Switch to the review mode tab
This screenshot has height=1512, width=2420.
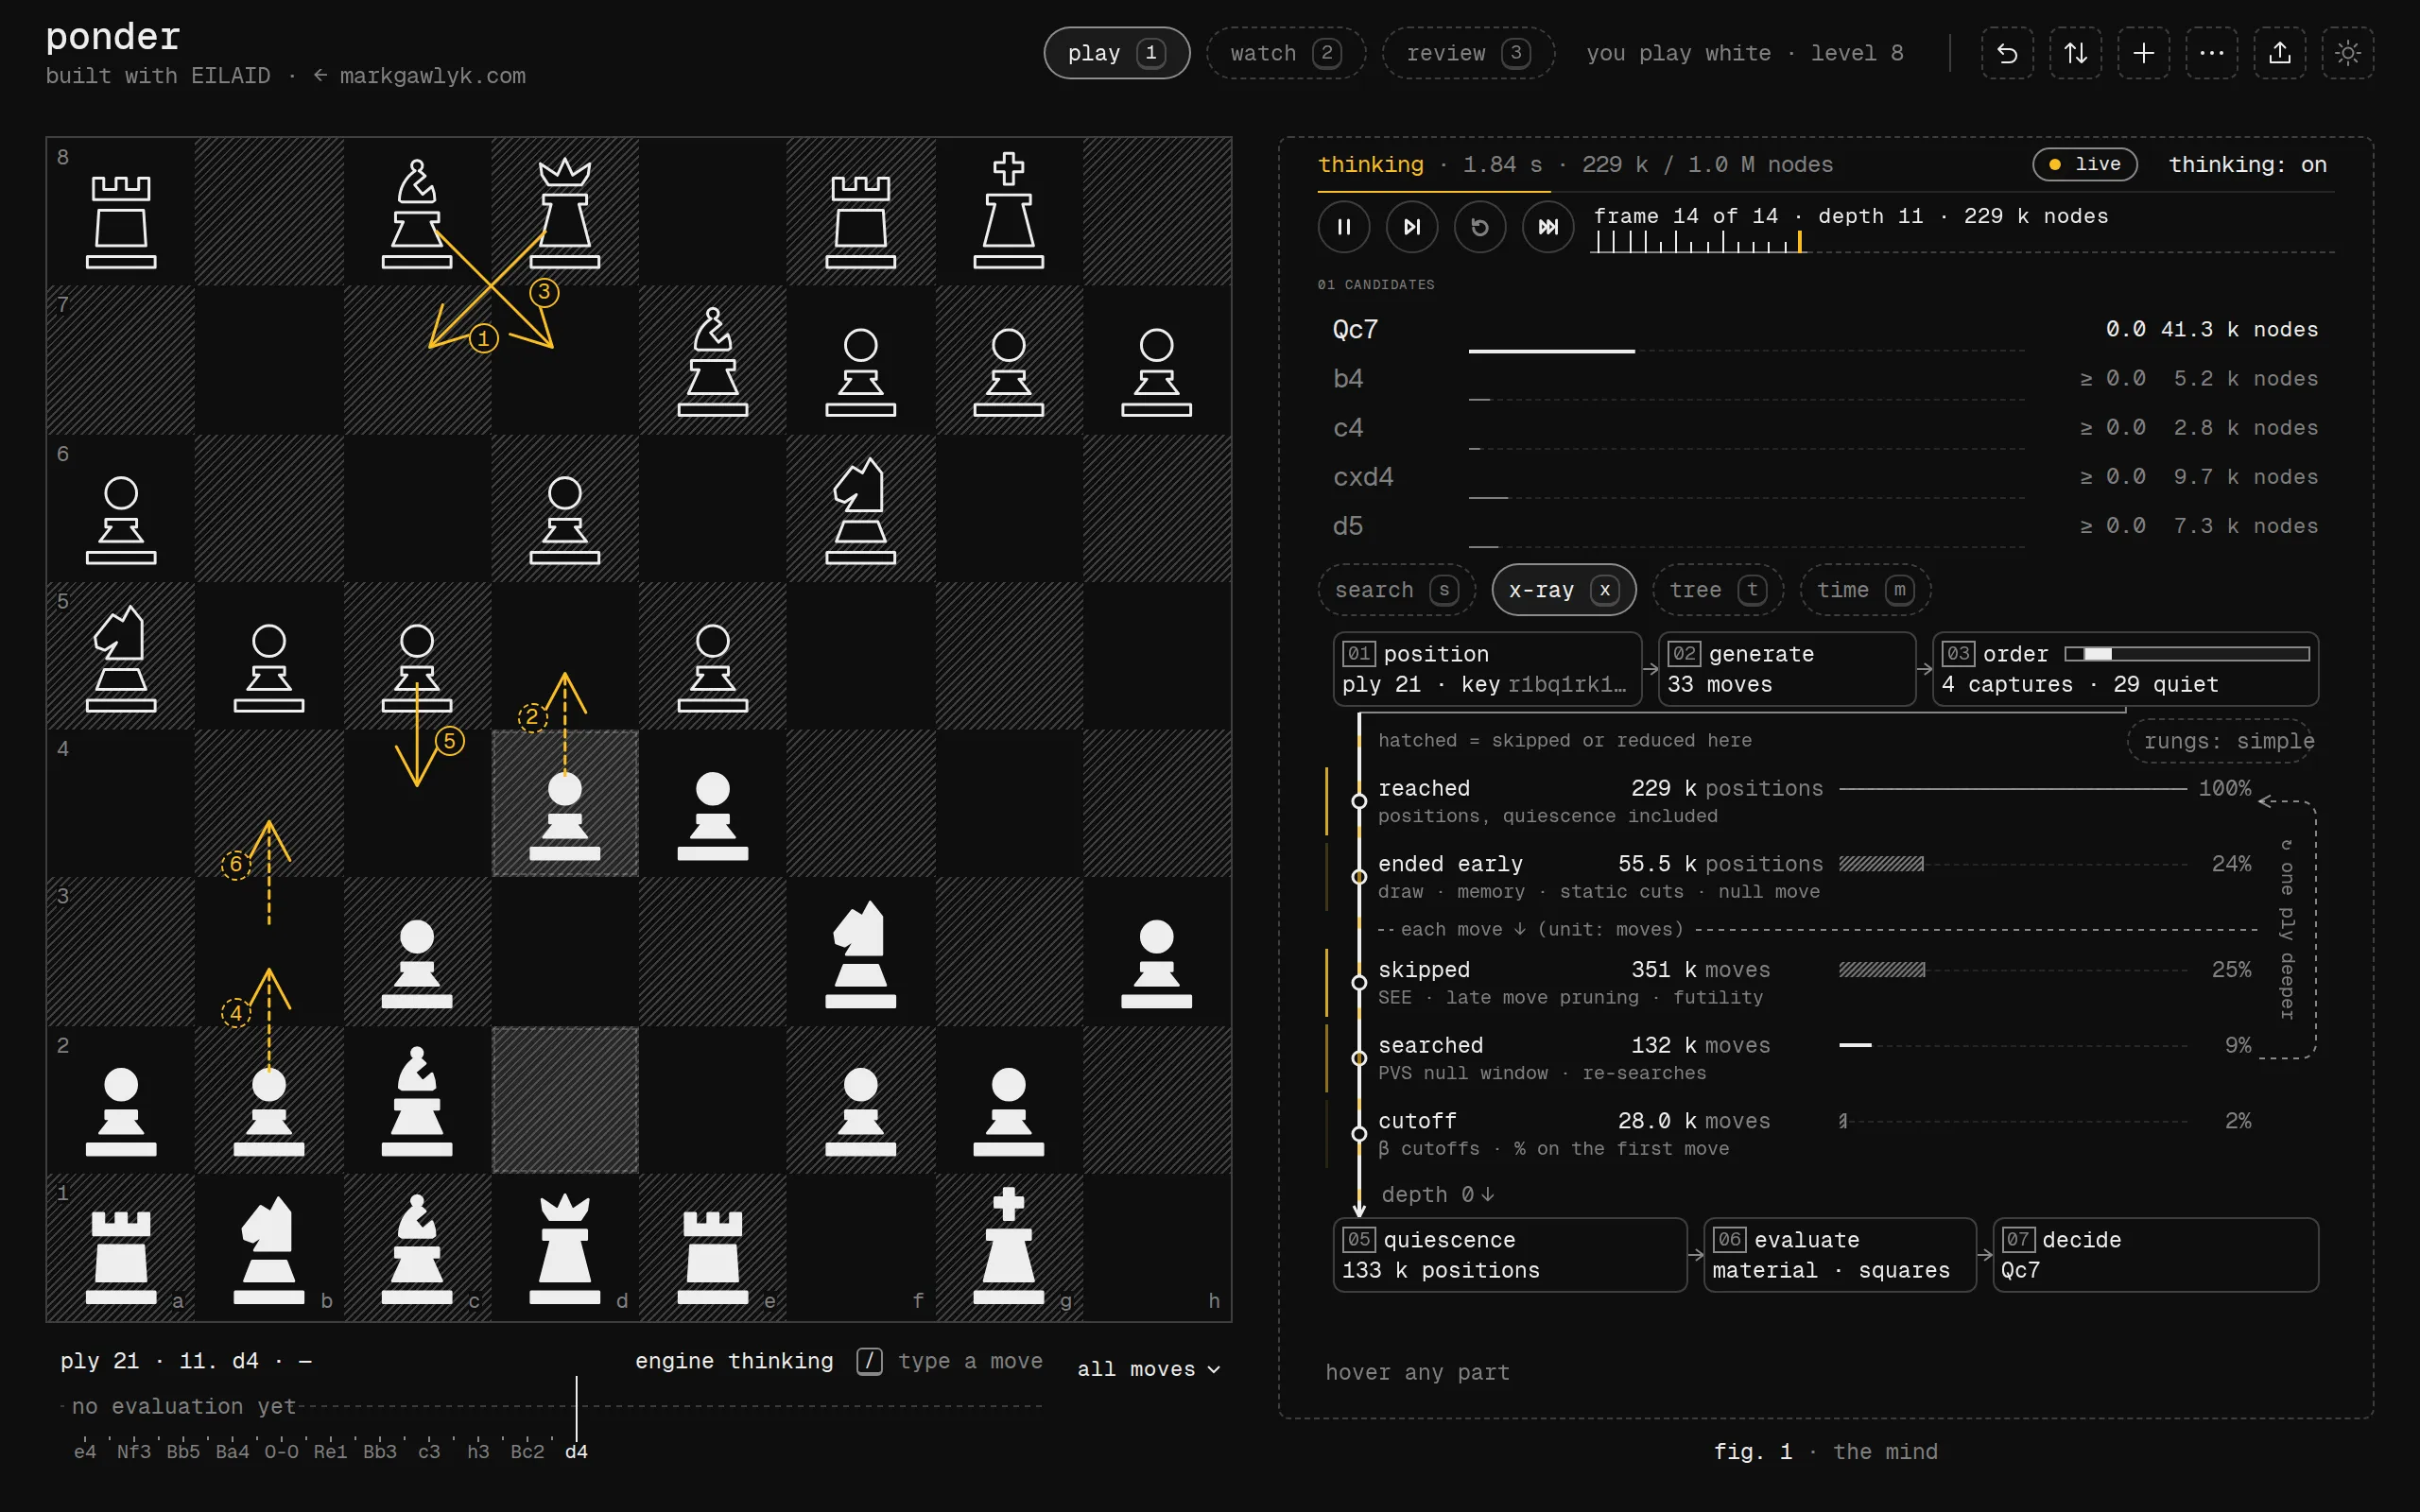click(1468, 53)
